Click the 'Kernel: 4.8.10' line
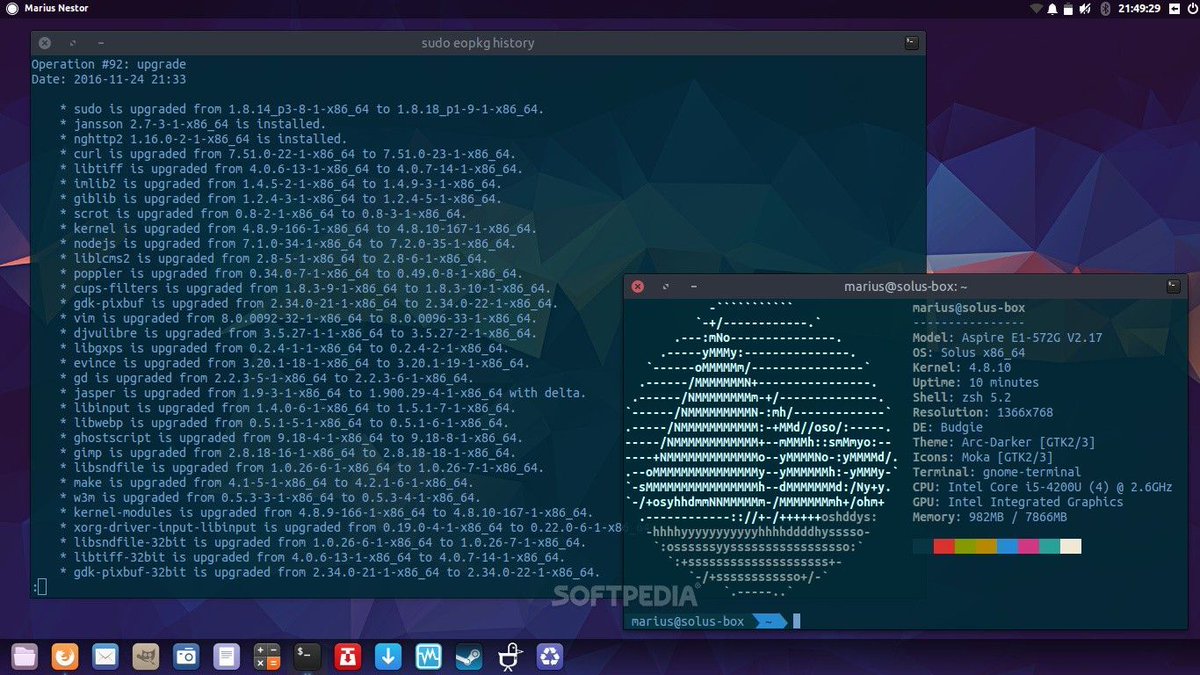The image size is (1200, 675). [962, 367]
